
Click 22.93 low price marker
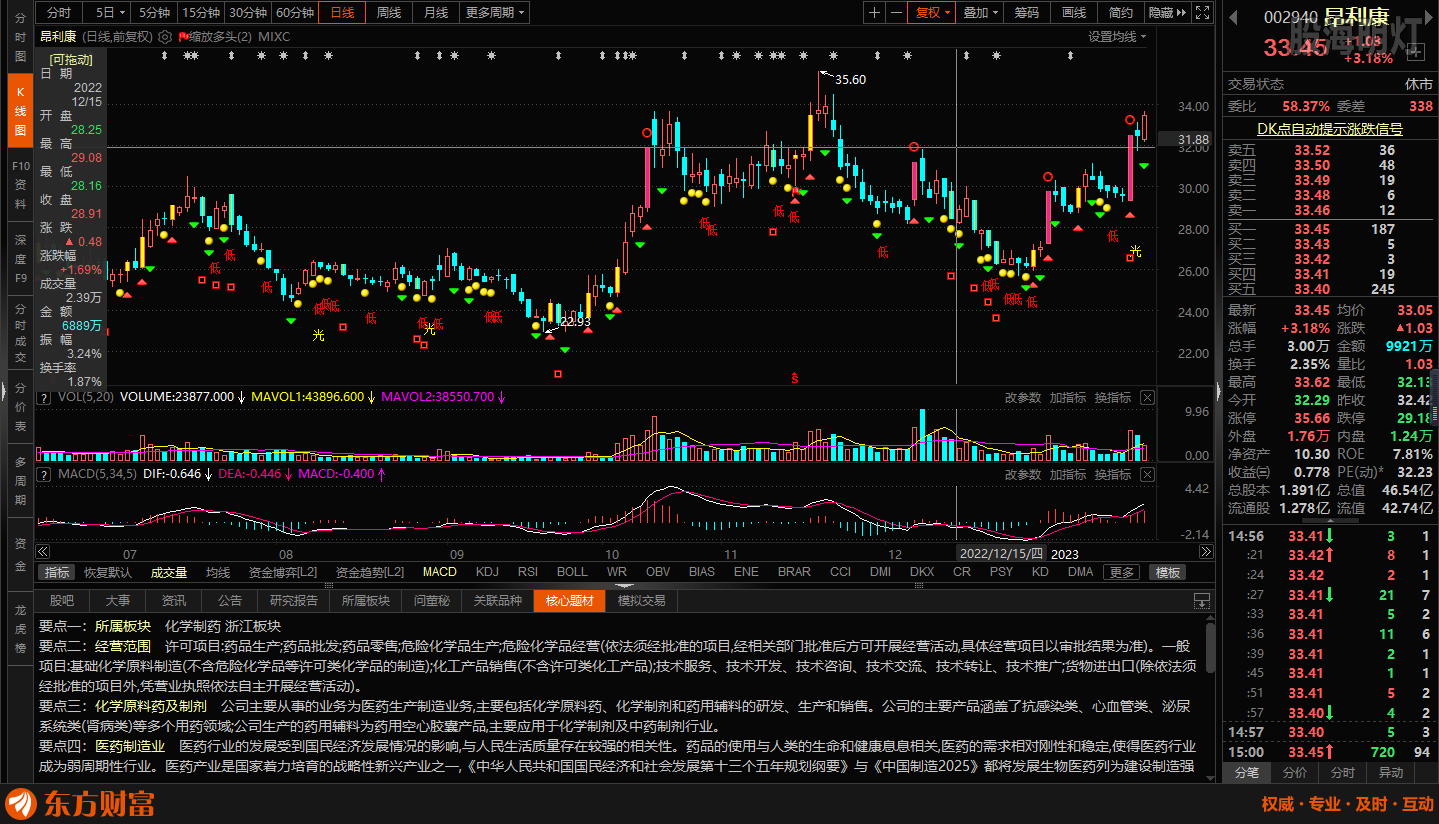click(x=574, y=322)
